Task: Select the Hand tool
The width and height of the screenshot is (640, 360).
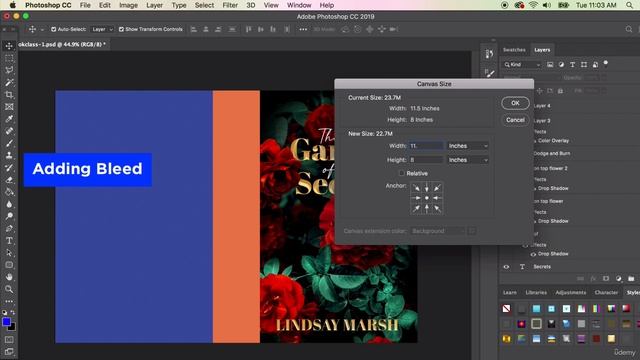Action: point(9,277)
